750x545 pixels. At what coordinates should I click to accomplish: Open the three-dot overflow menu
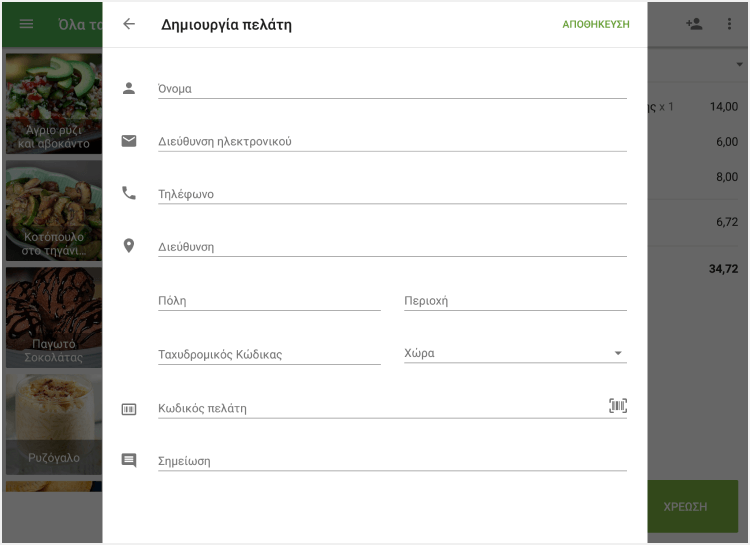729,24
